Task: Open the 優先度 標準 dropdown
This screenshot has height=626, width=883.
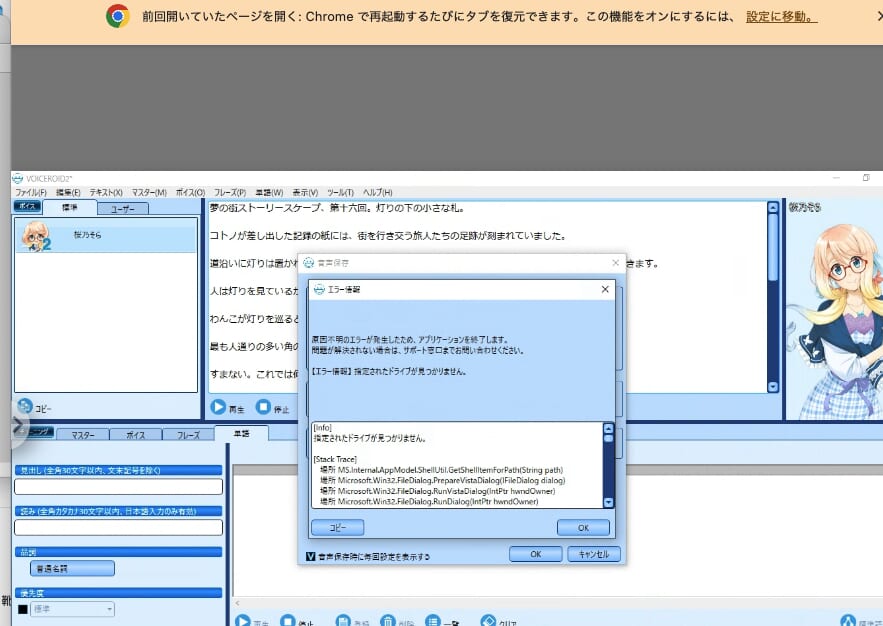Action: point(72,609)
